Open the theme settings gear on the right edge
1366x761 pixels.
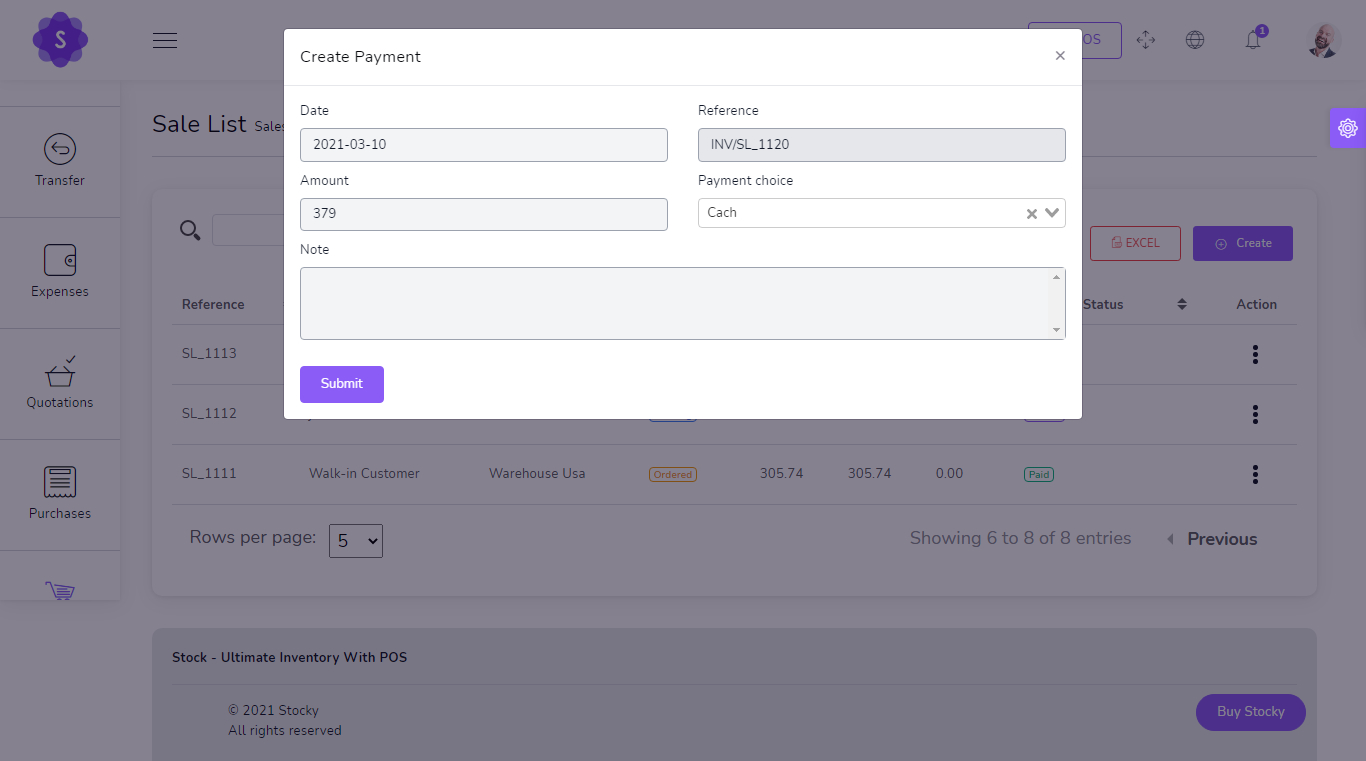click(x=1347, y=127)
